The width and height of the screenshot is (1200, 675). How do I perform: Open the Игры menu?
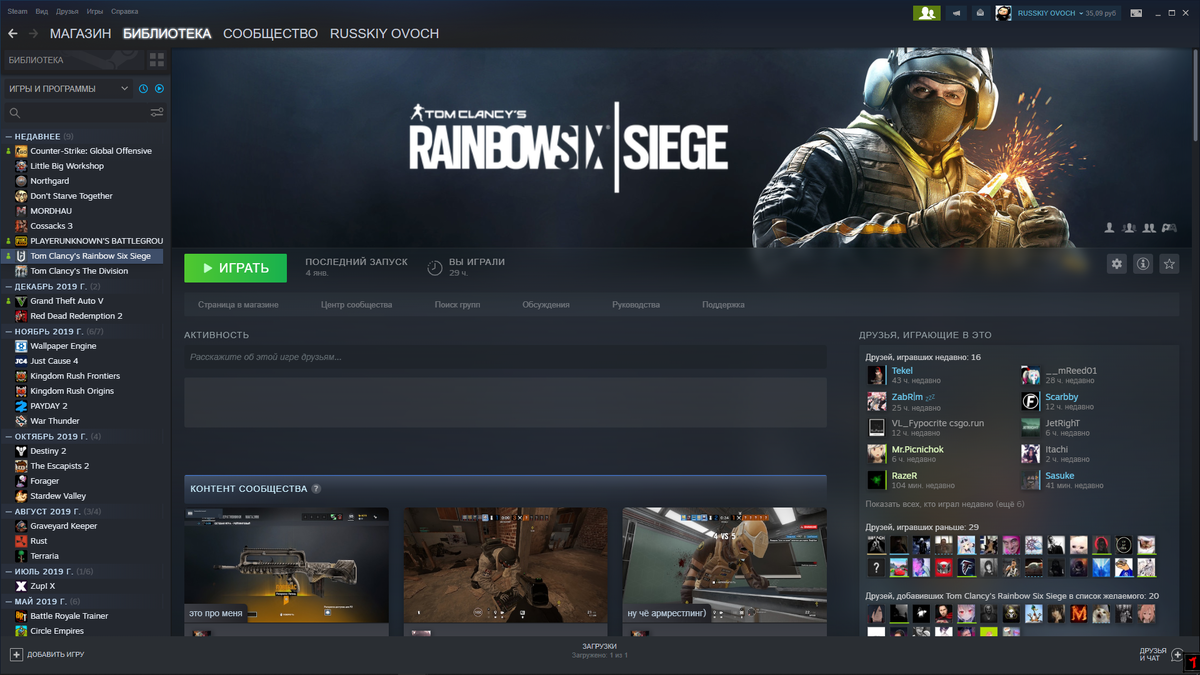tap(95, 12)
